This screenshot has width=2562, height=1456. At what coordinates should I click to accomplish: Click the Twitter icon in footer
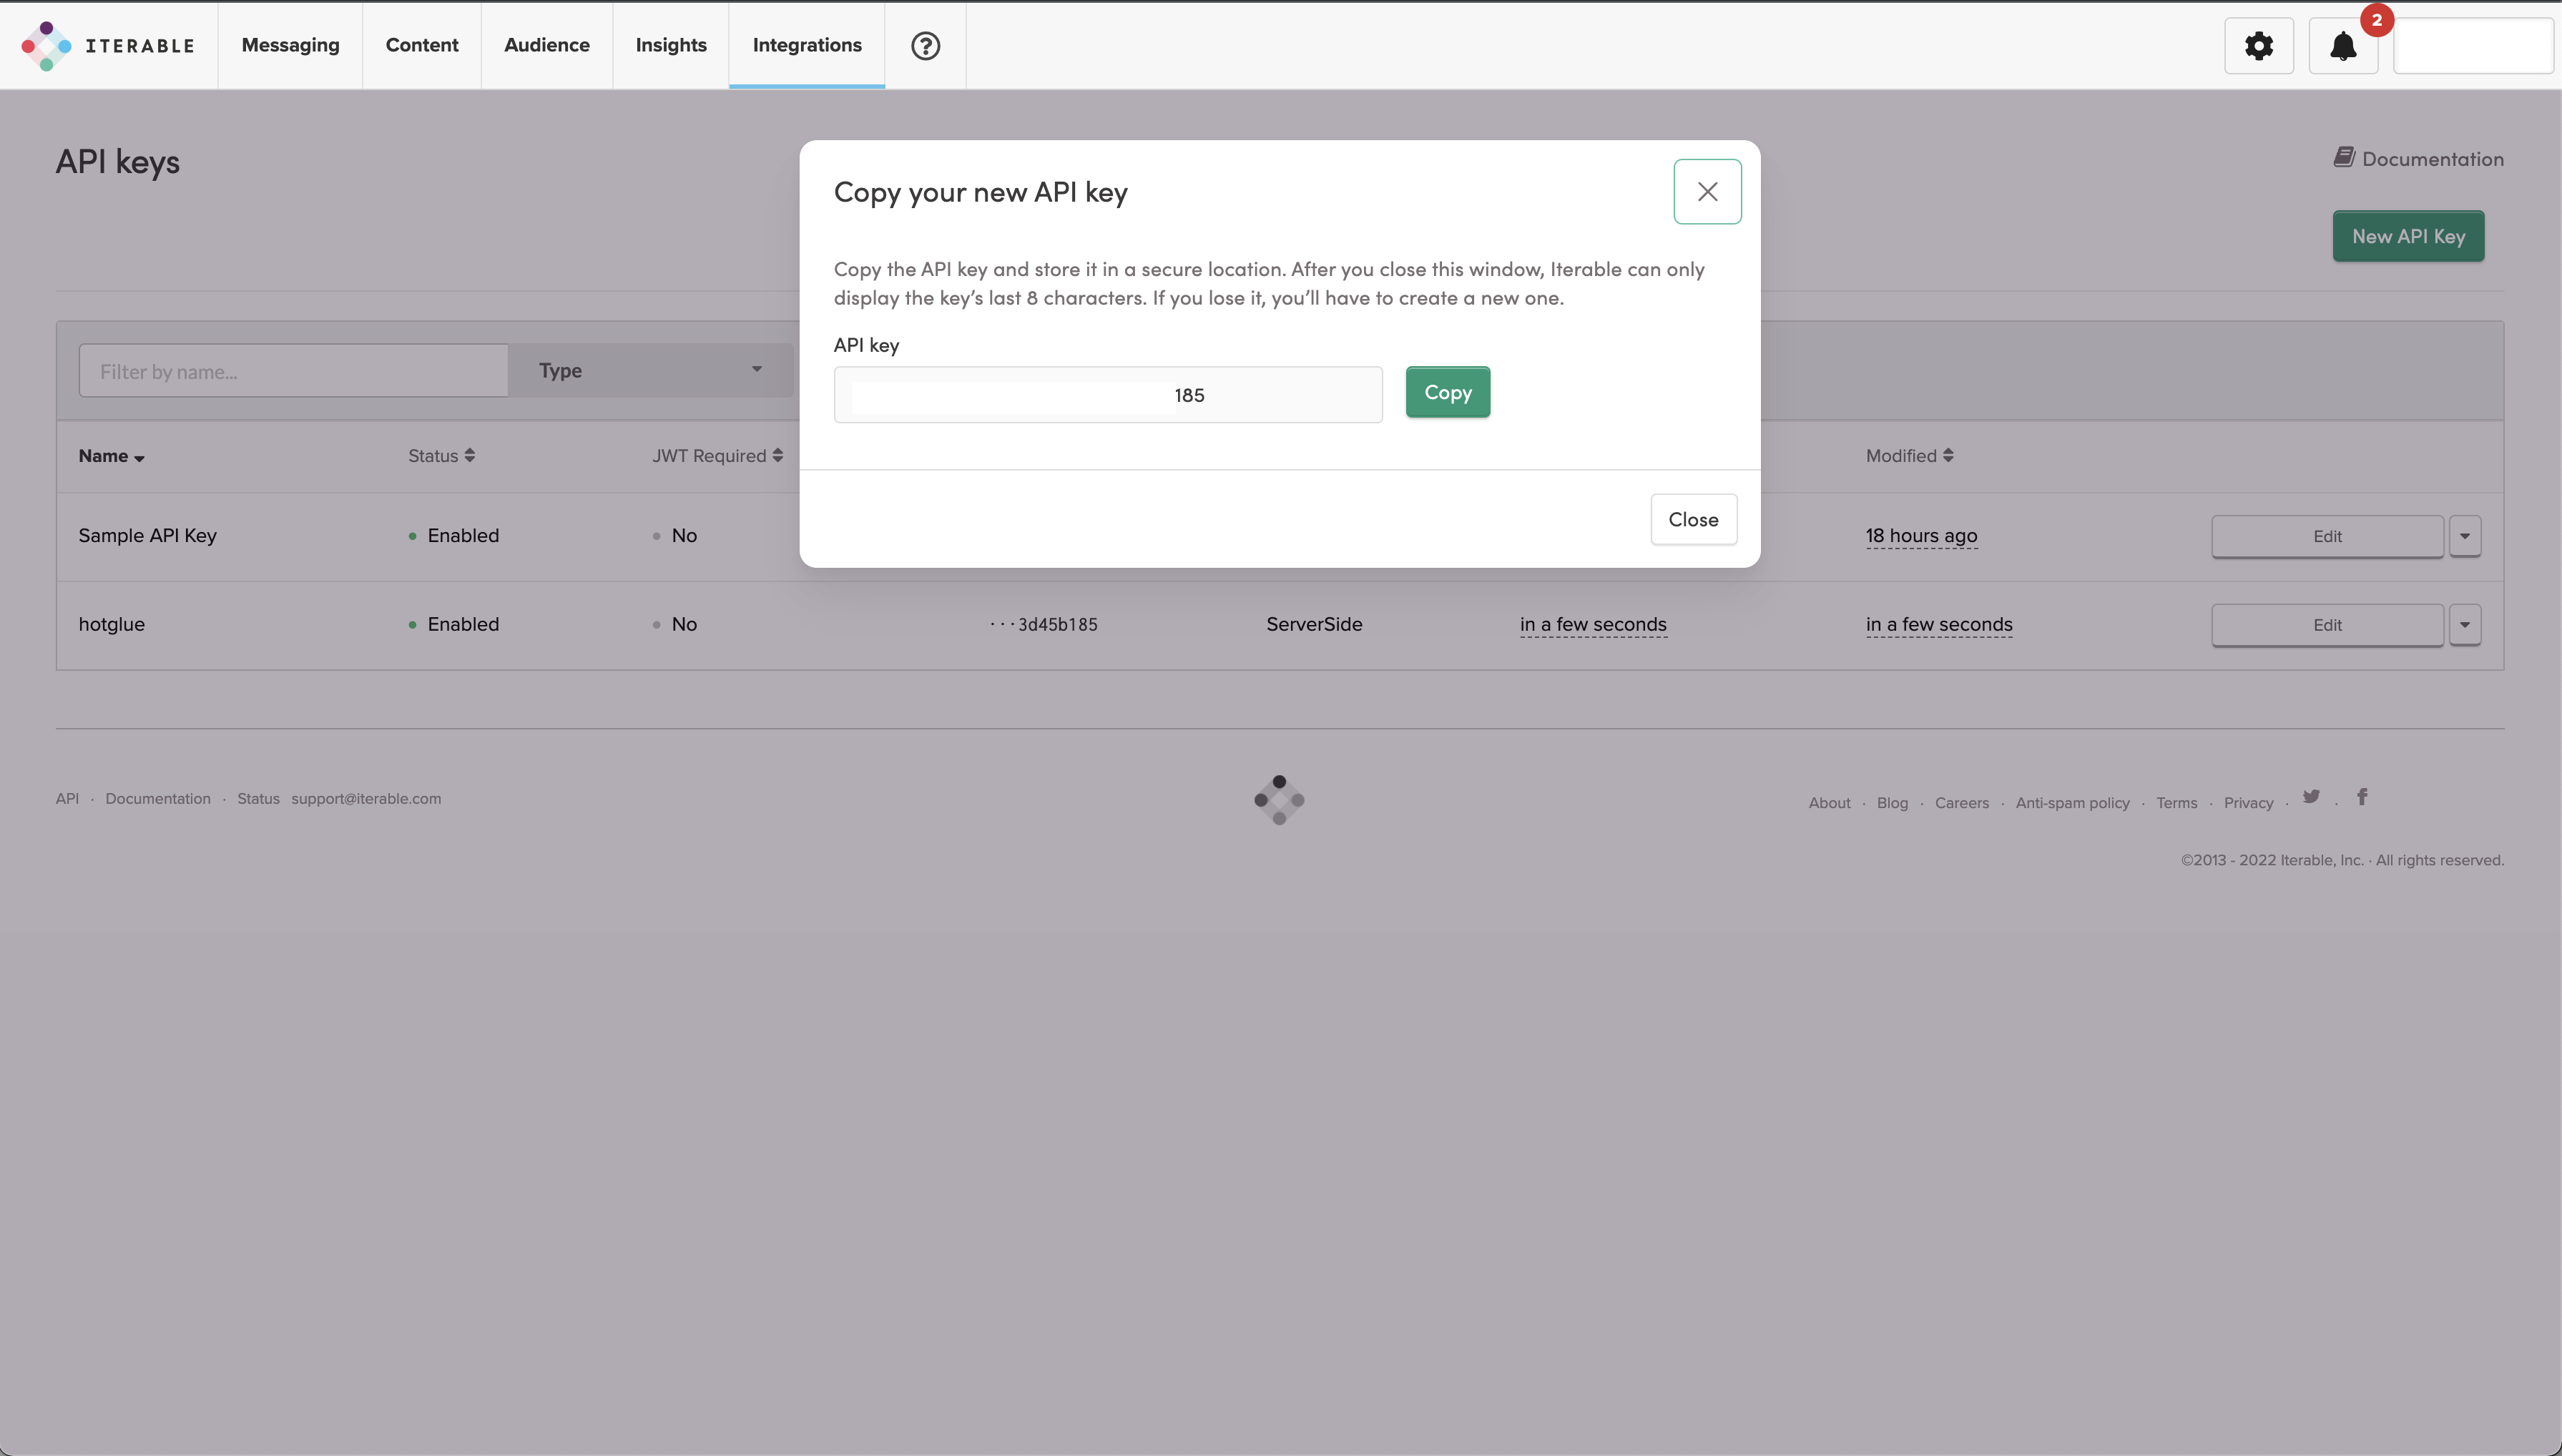pyautogui.click(x=2311, y=797)
